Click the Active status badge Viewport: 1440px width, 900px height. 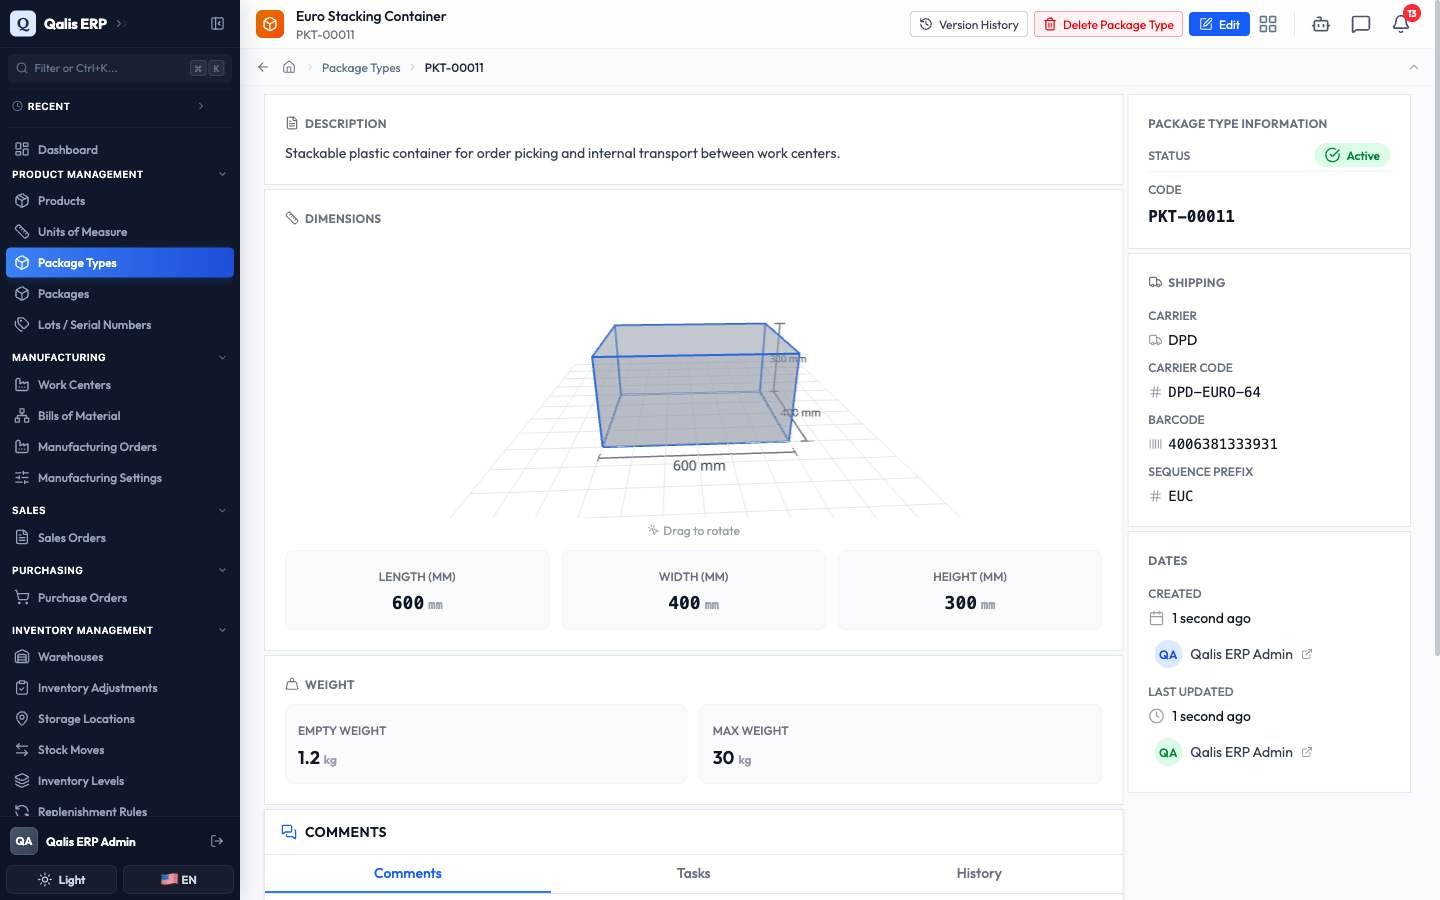1352,155
